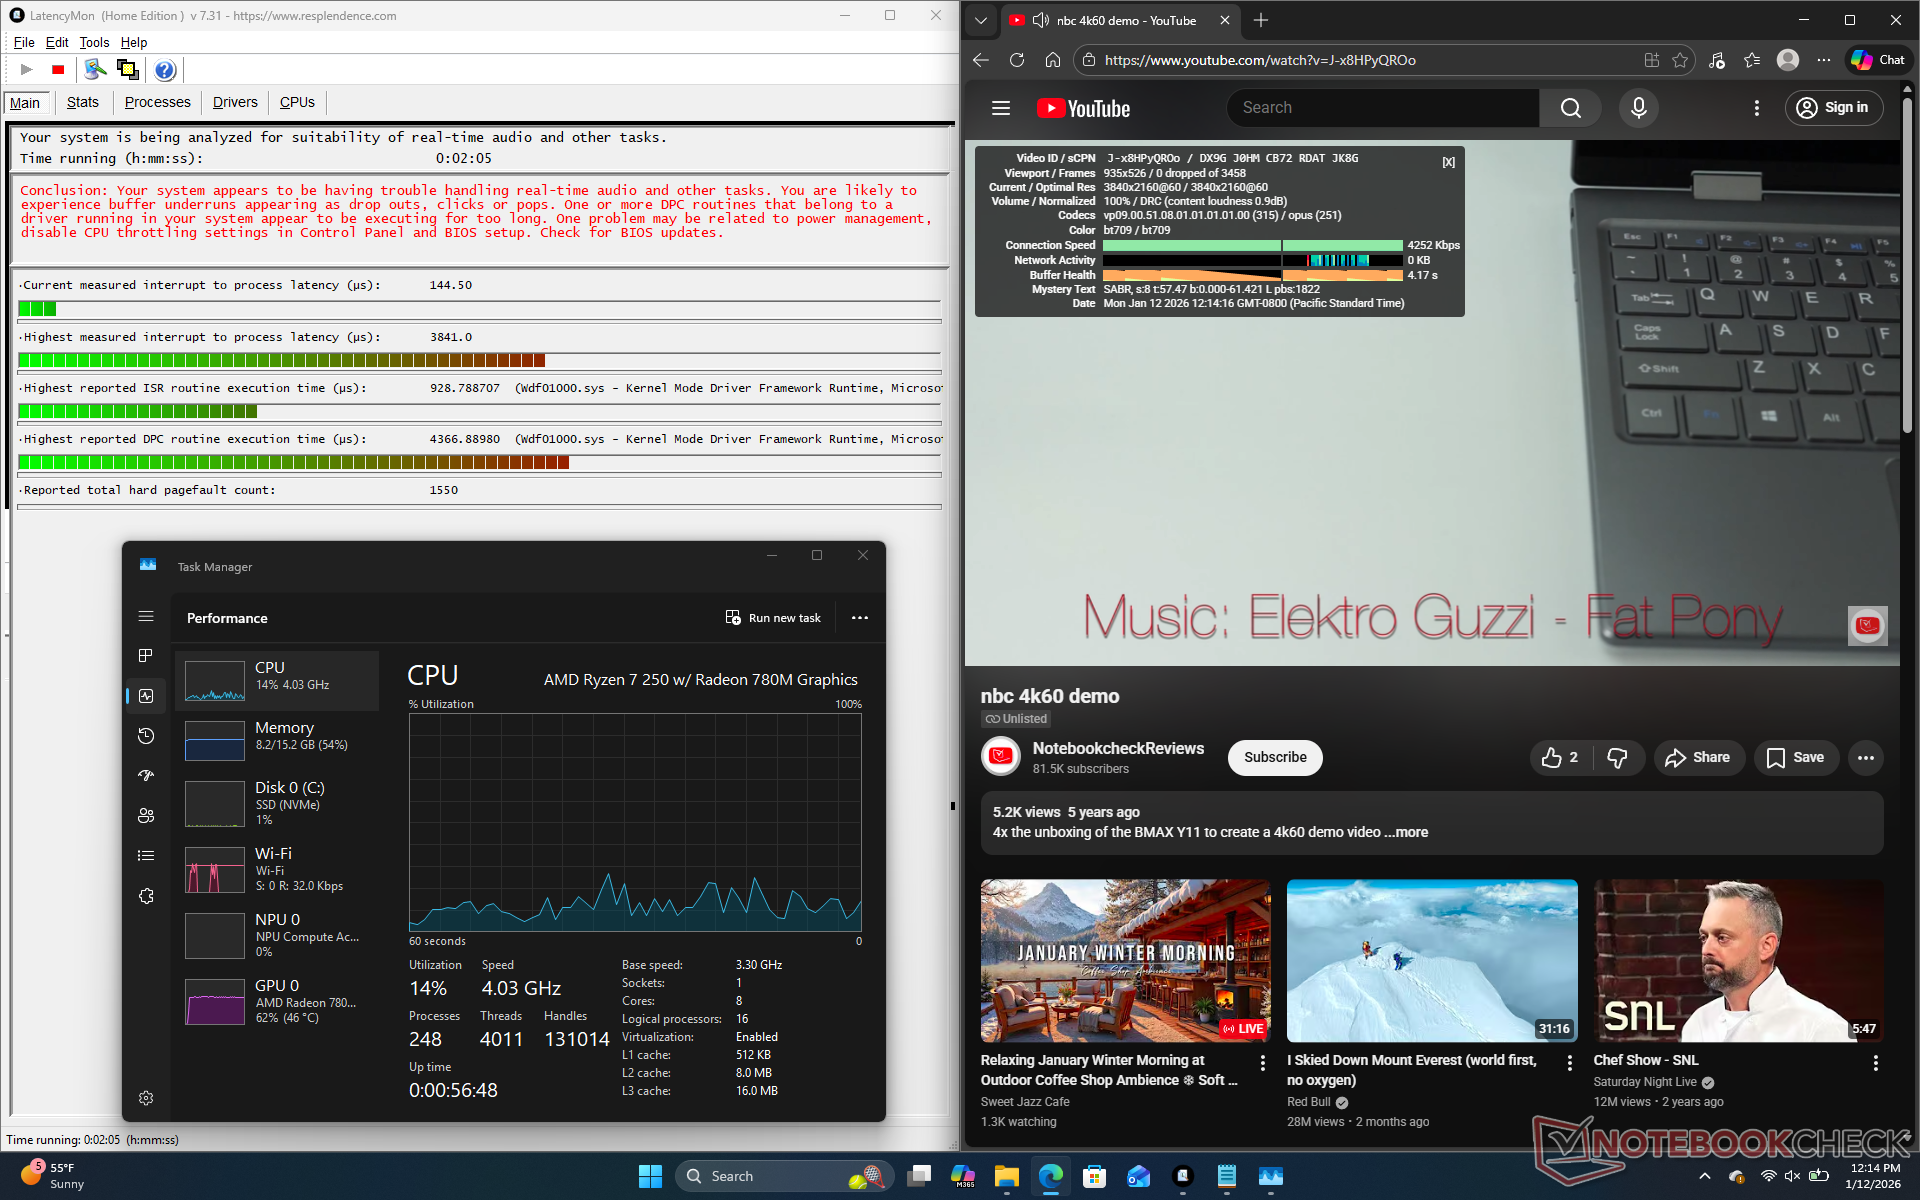Open LatencyMon help question mark icon
Viewport: 1920px width, 1200px height.
165,70
